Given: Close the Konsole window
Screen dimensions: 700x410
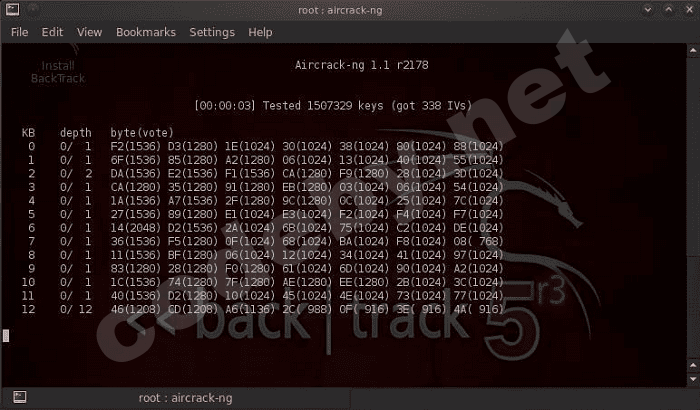Looking at the screenshot, I should click(x=689, y=9).
